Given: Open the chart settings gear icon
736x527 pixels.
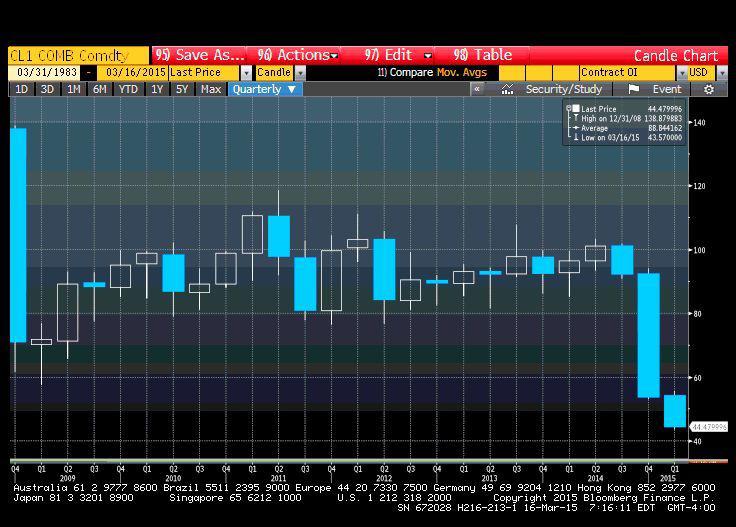Looking at the screenshot, I should pos(708,89).
